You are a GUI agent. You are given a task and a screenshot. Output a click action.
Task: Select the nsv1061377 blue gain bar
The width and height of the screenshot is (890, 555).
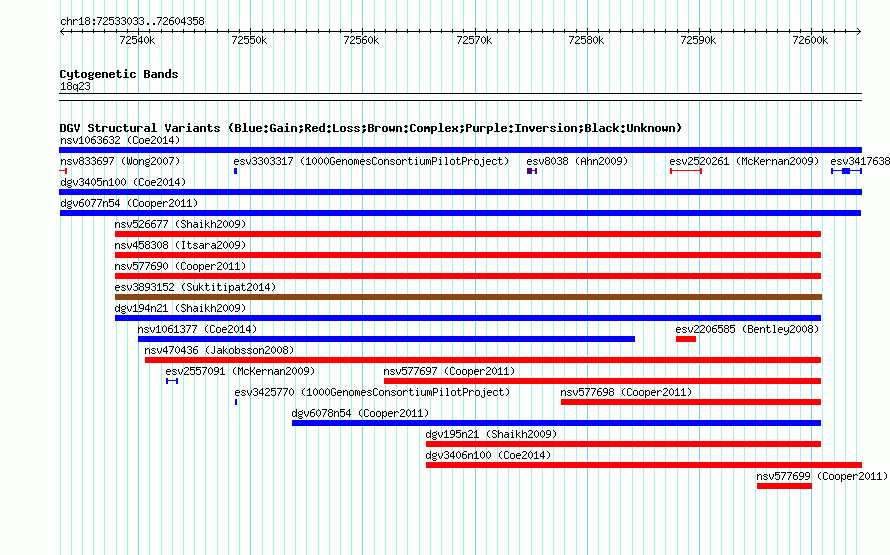(x=386, y=339)
